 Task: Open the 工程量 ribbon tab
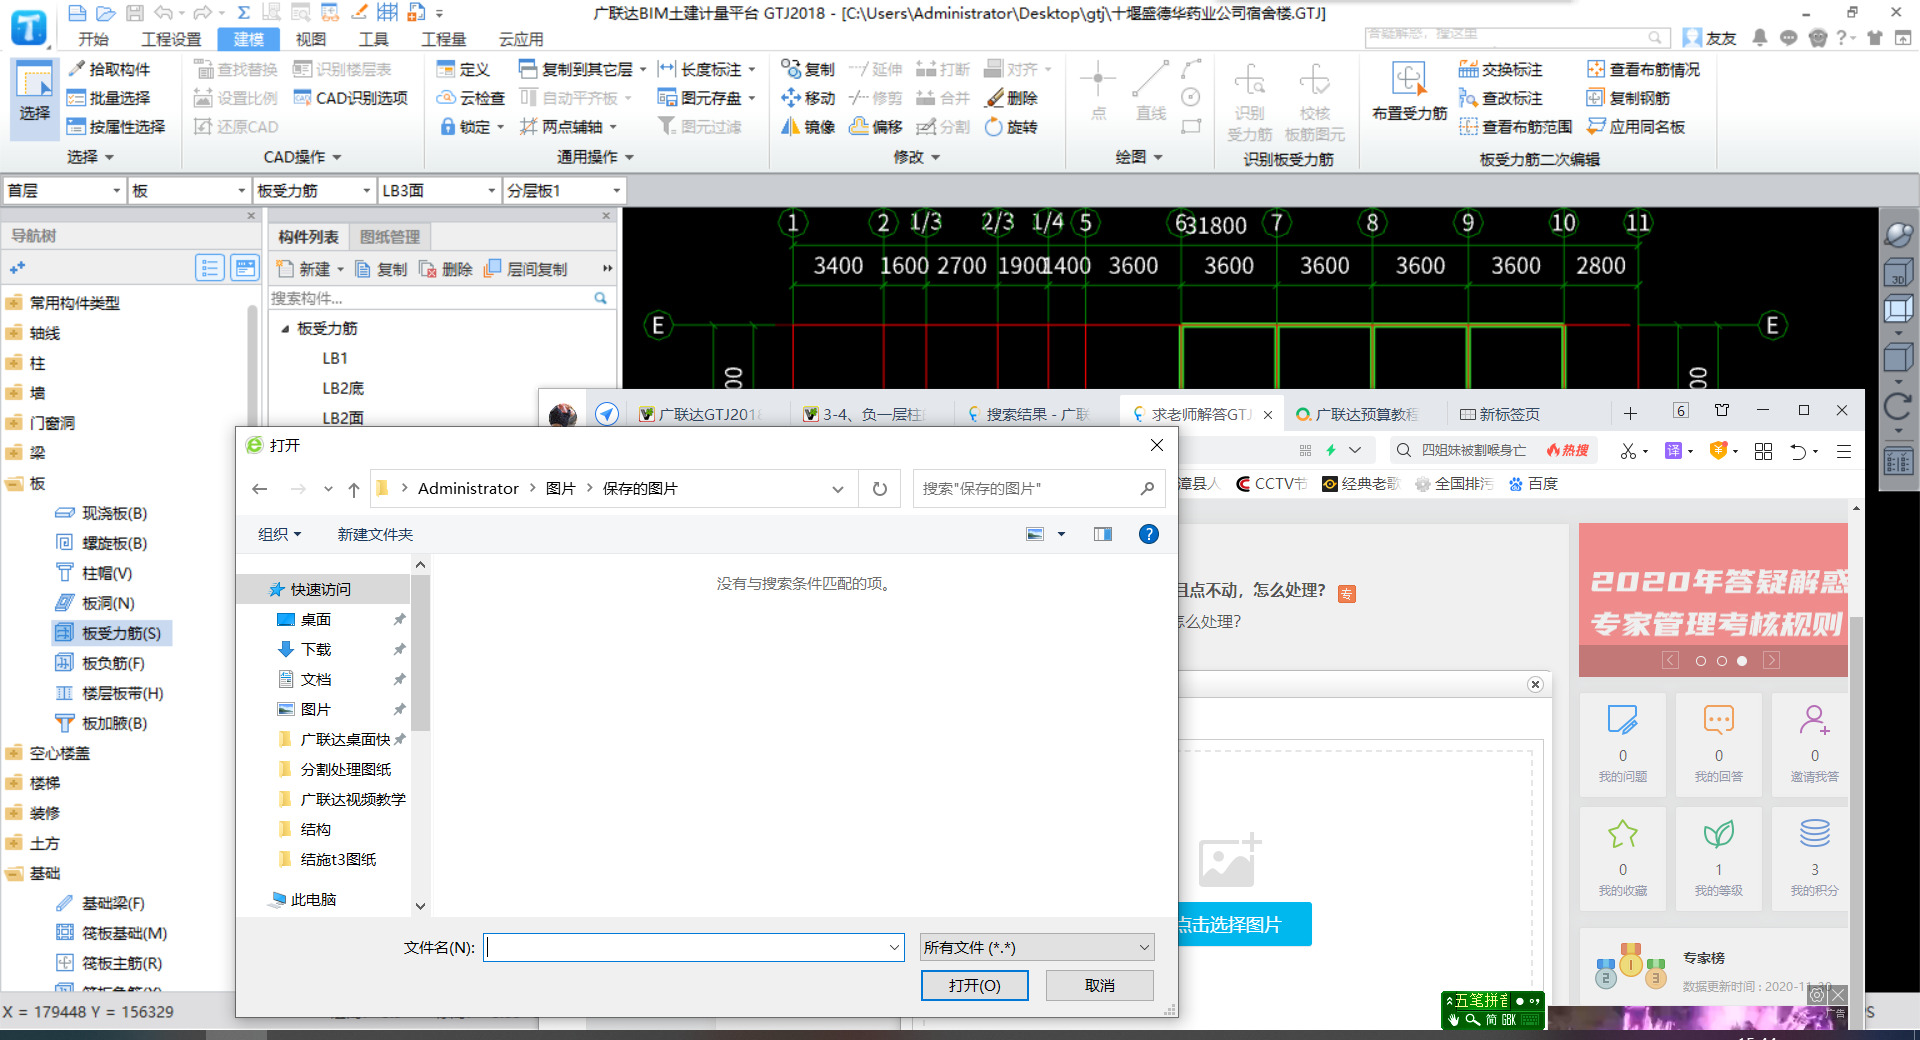[x=443, y=39]
